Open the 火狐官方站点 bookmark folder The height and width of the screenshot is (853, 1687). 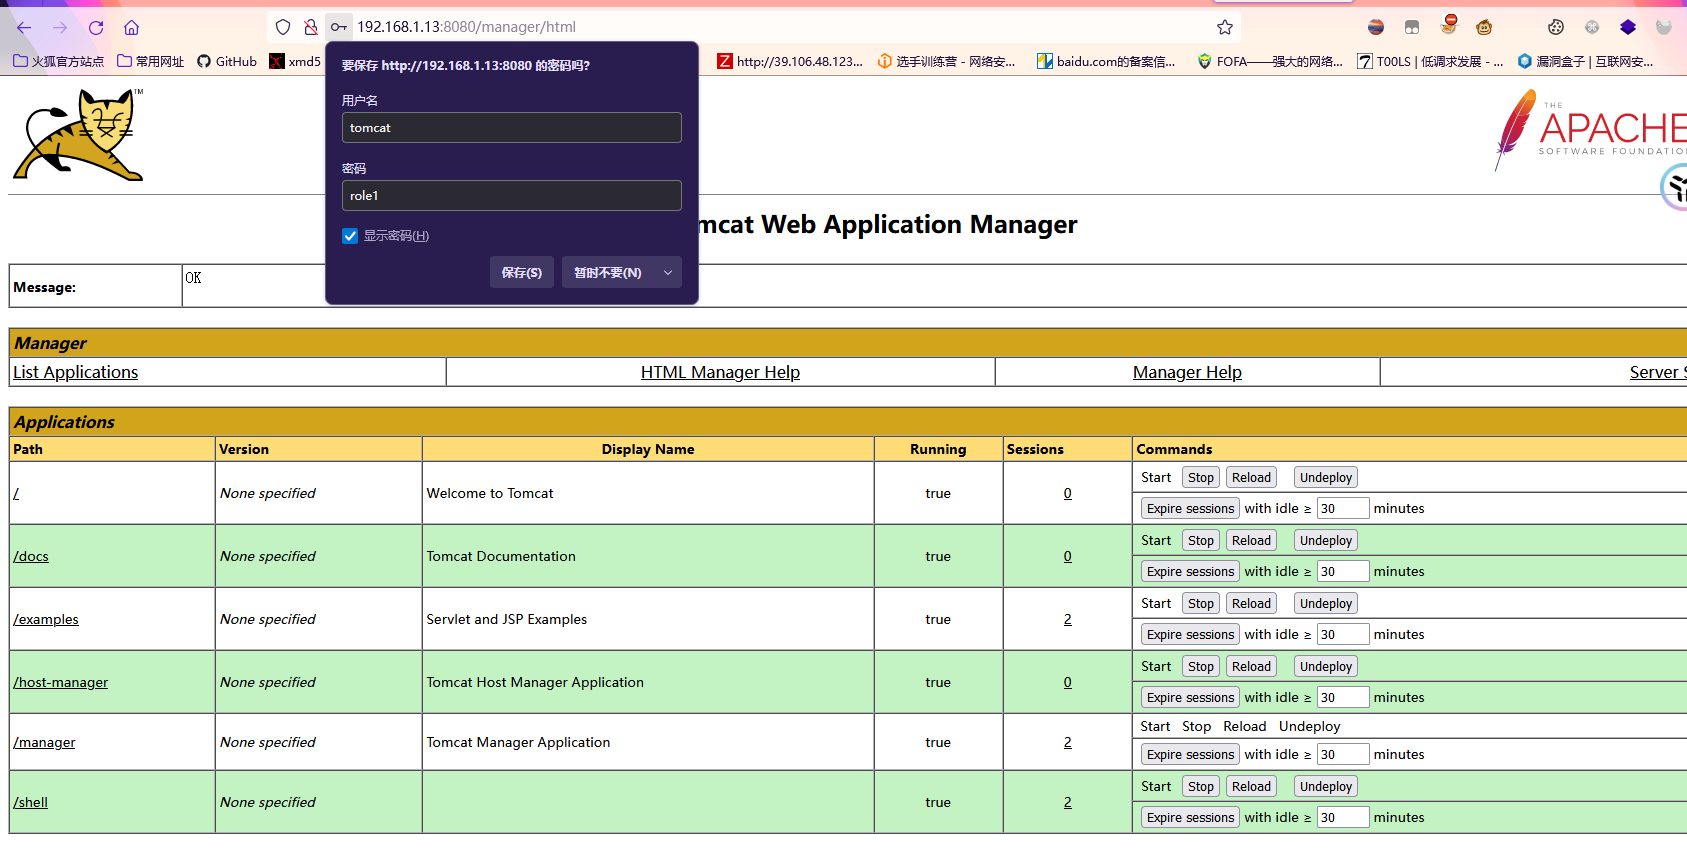[58, 61]
